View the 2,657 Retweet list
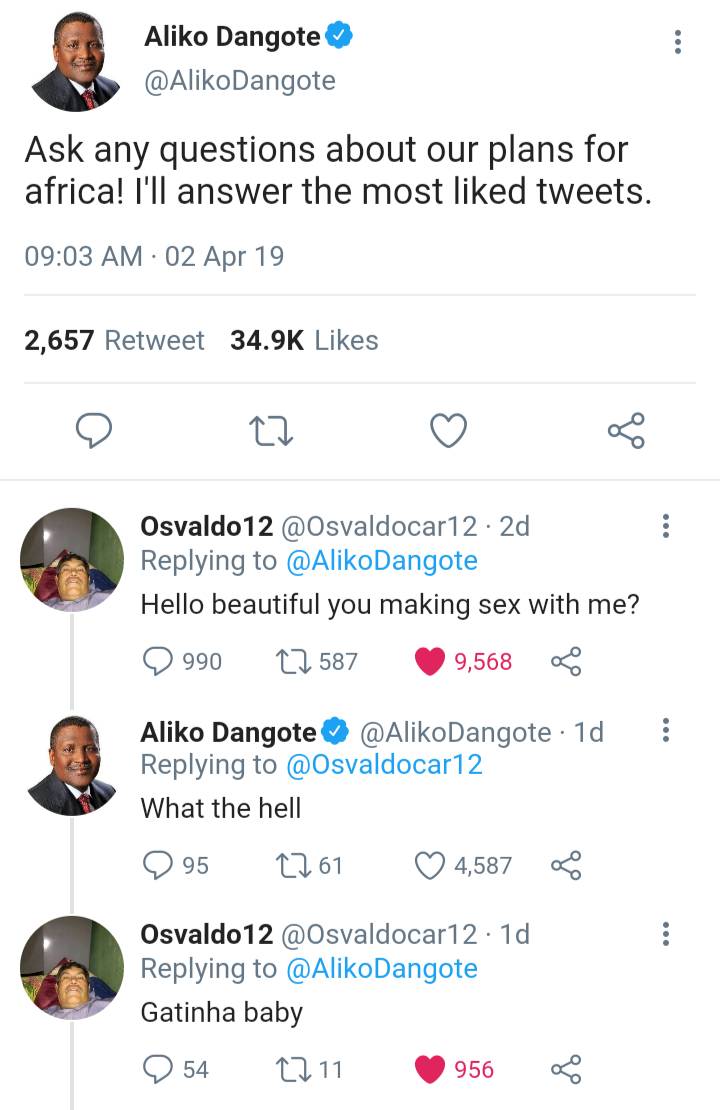 click(x=114, y=340)
